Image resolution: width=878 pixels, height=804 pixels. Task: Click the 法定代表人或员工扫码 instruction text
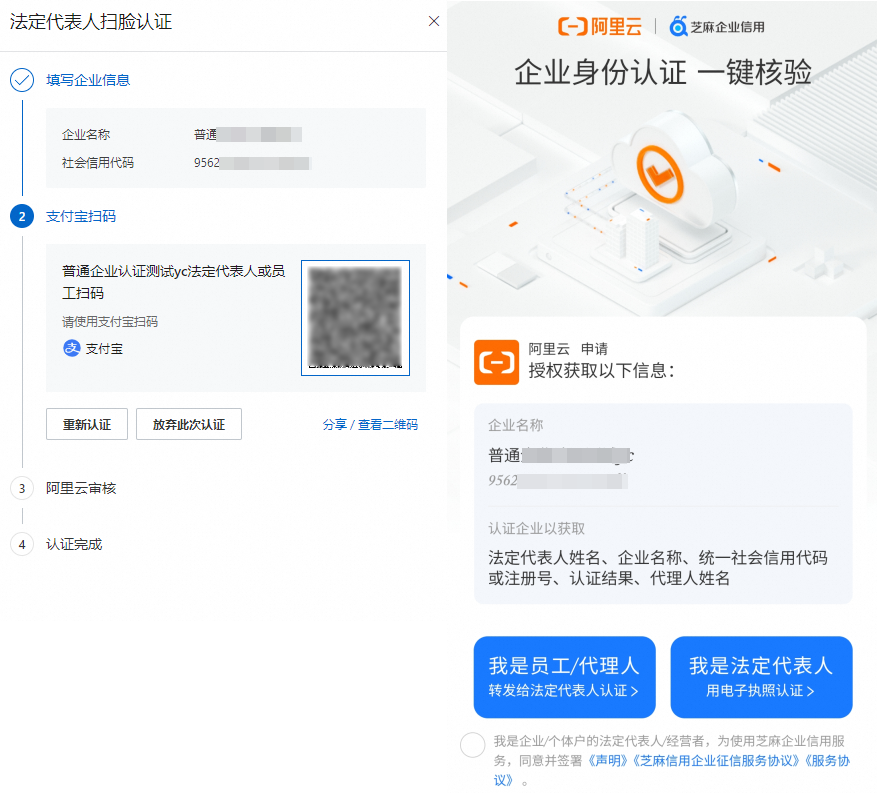[x=174, y=282]
